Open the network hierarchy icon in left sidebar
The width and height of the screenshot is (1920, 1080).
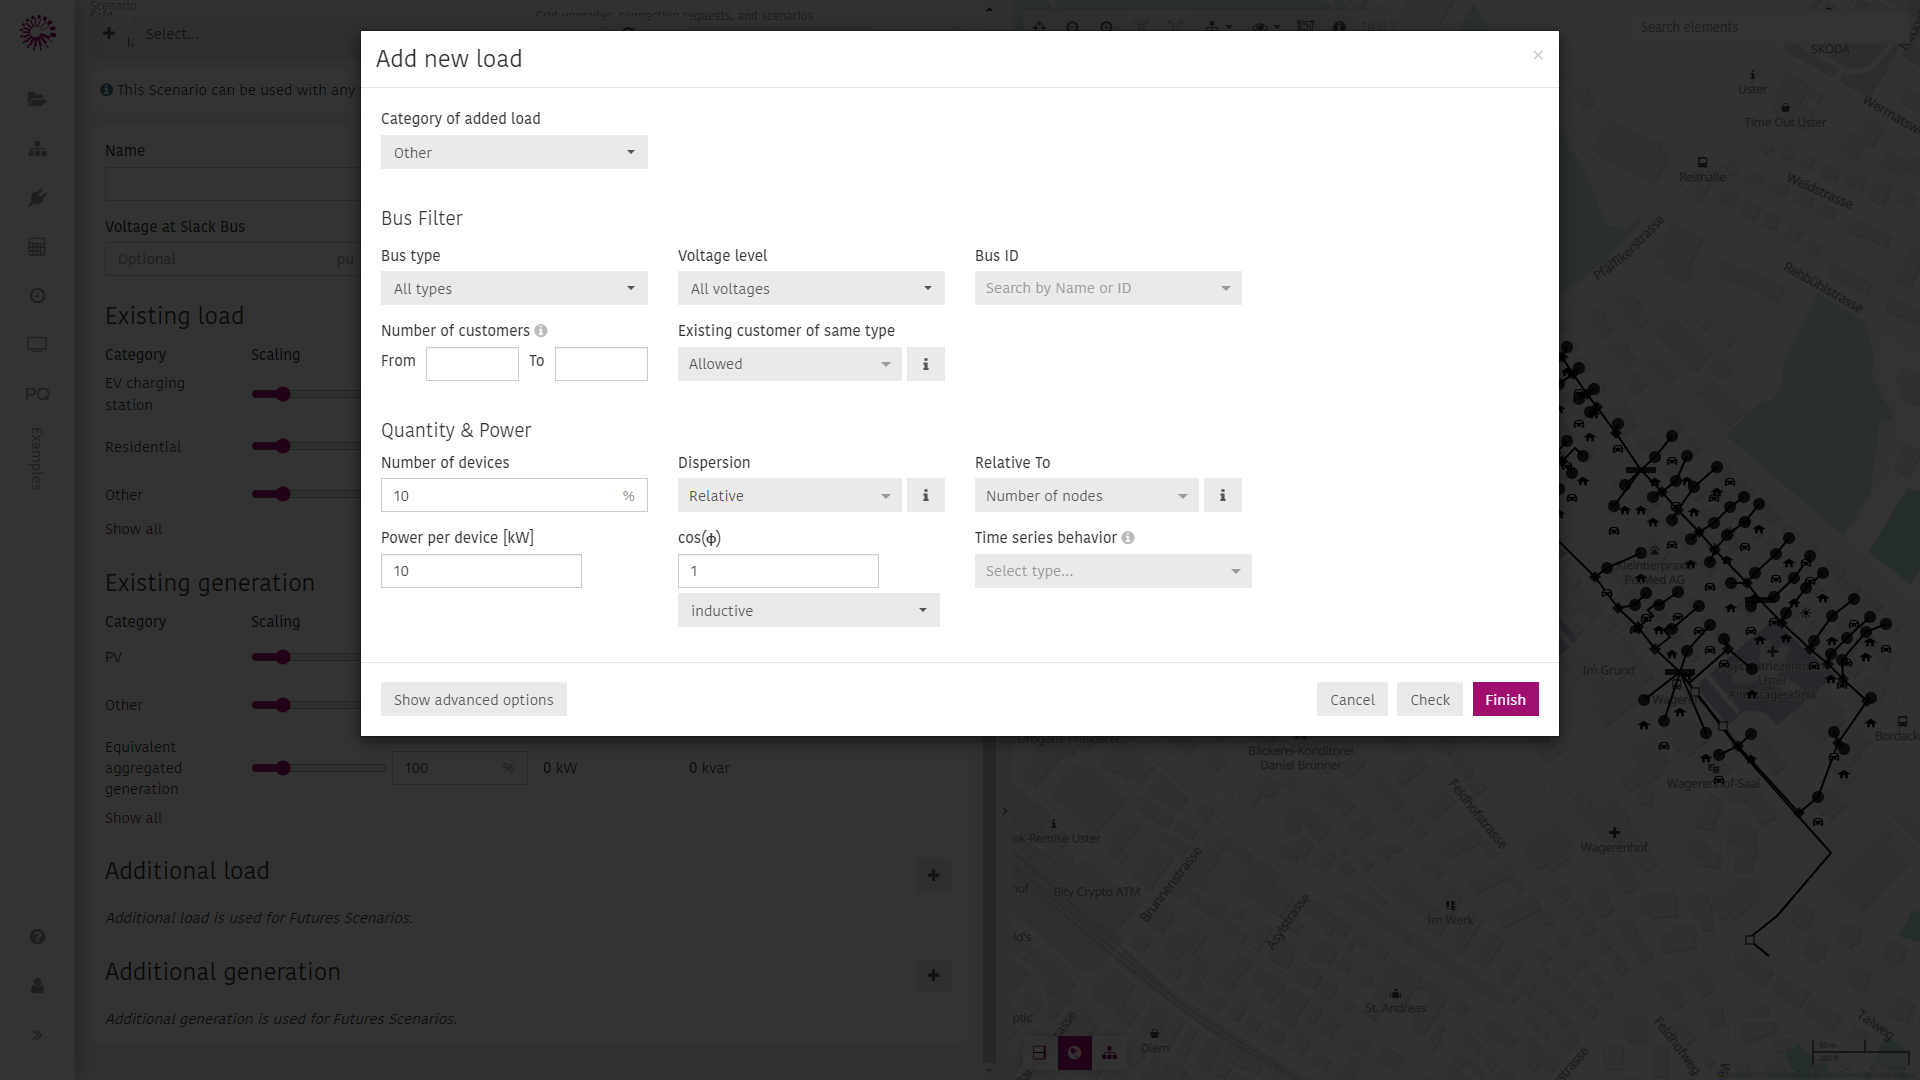(x=37, y=148)
